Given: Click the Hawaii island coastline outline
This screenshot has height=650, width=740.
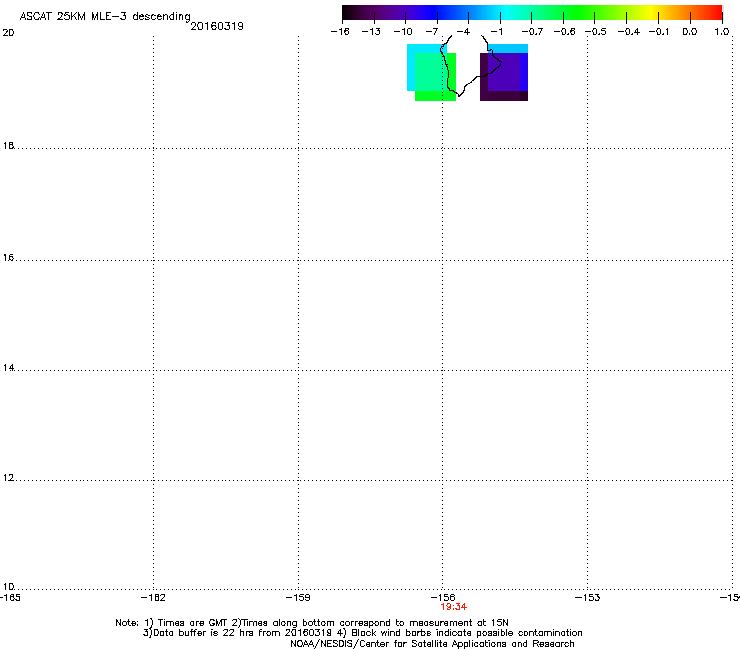Looking at the screenshot, I should point(471,65).
